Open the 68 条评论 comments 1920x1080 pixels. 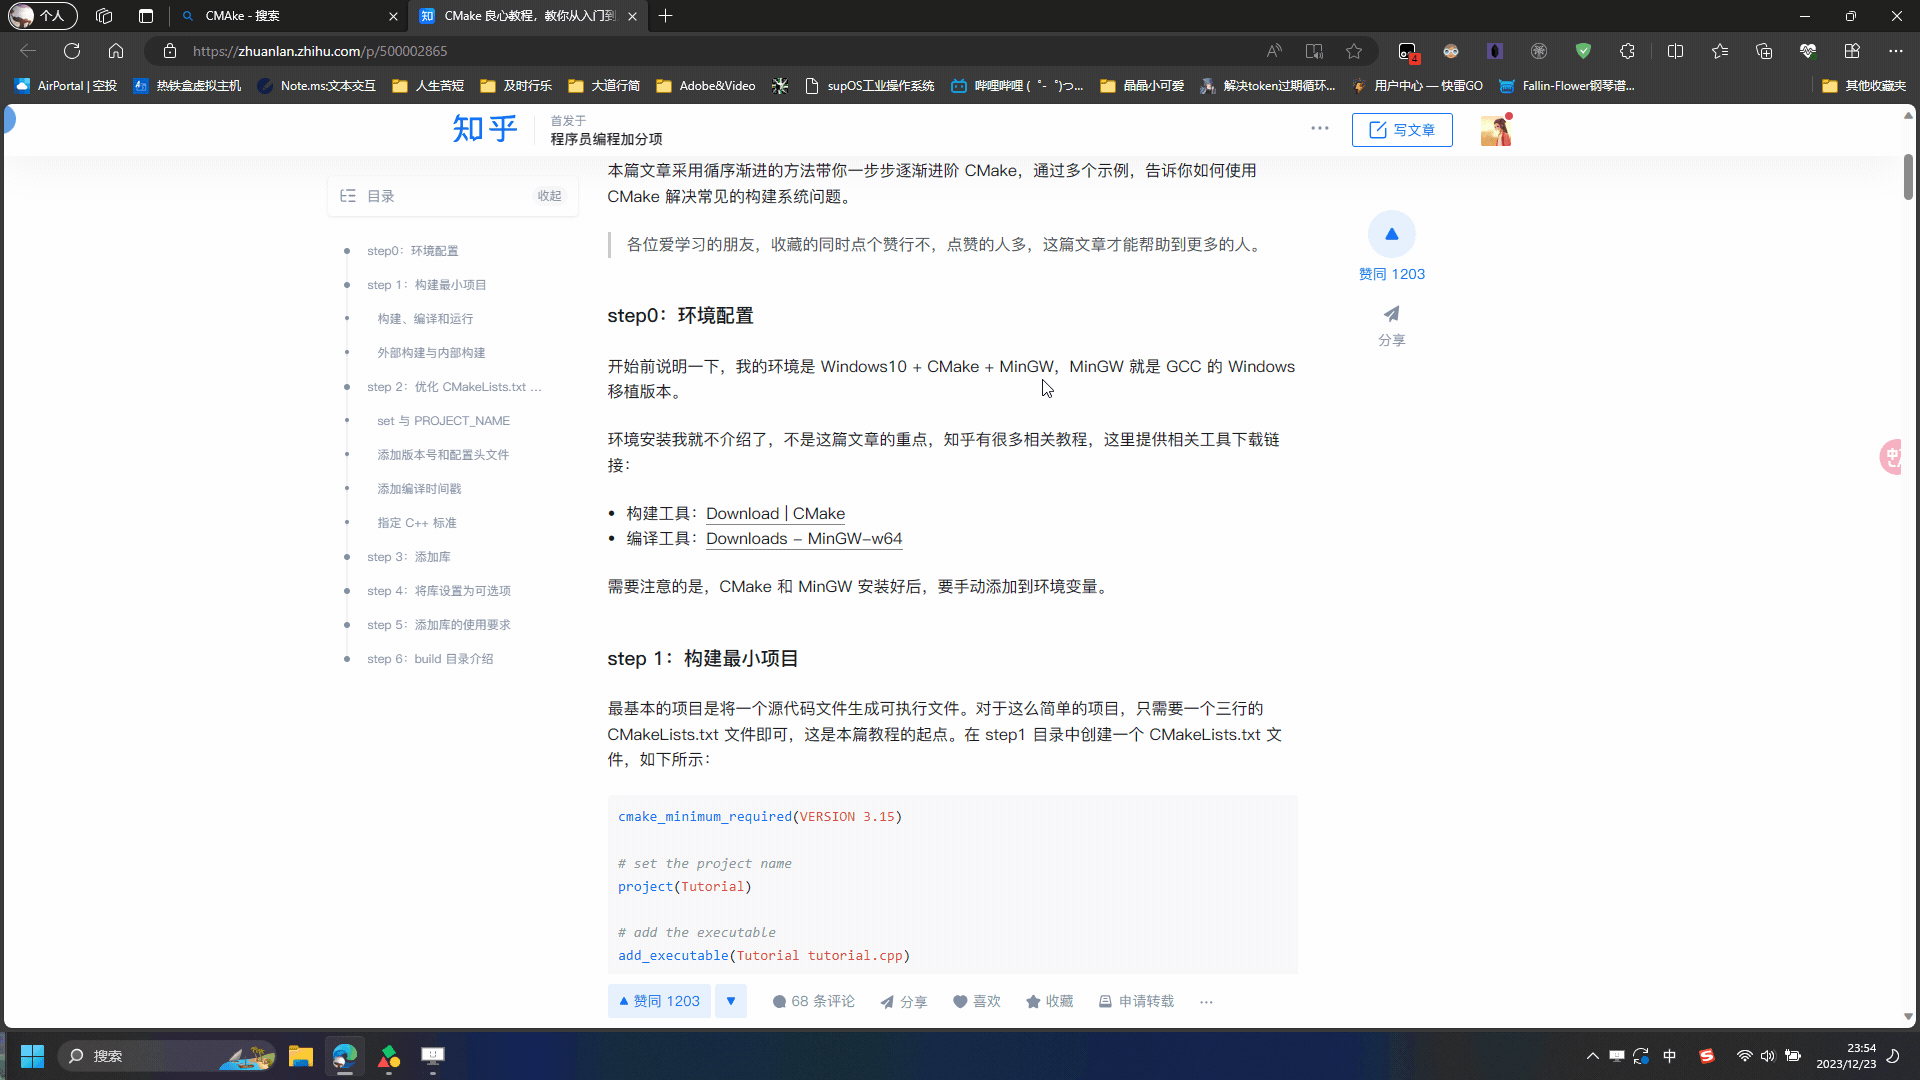point(813,1001)
